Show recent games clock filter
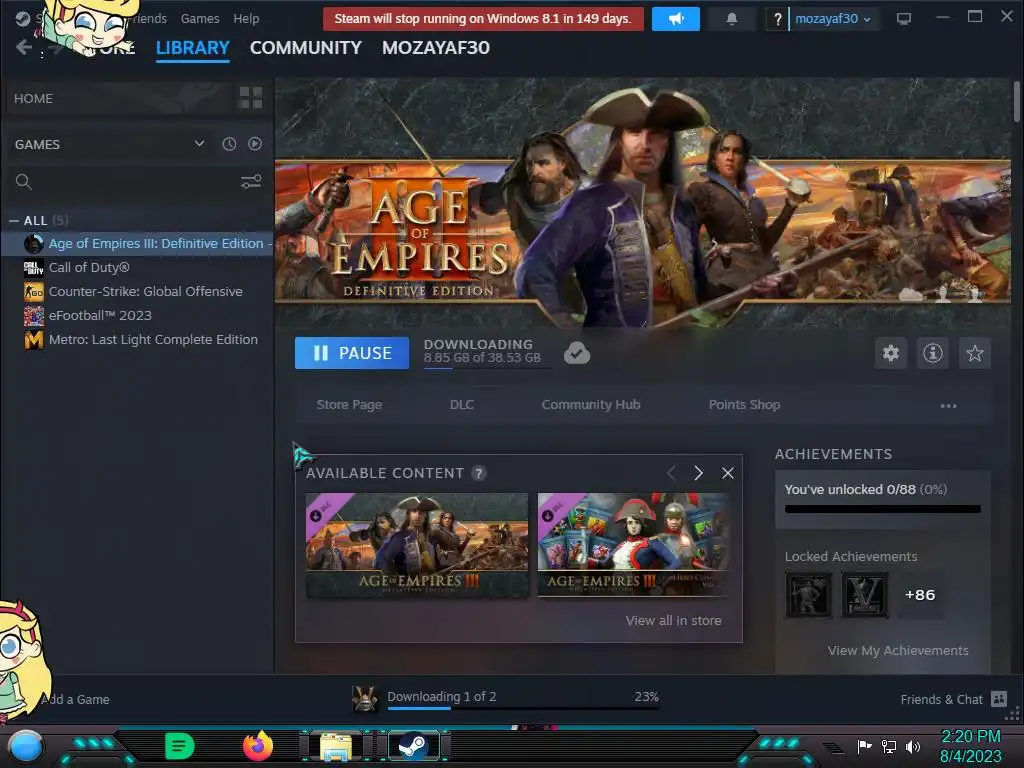 point(229,144)
